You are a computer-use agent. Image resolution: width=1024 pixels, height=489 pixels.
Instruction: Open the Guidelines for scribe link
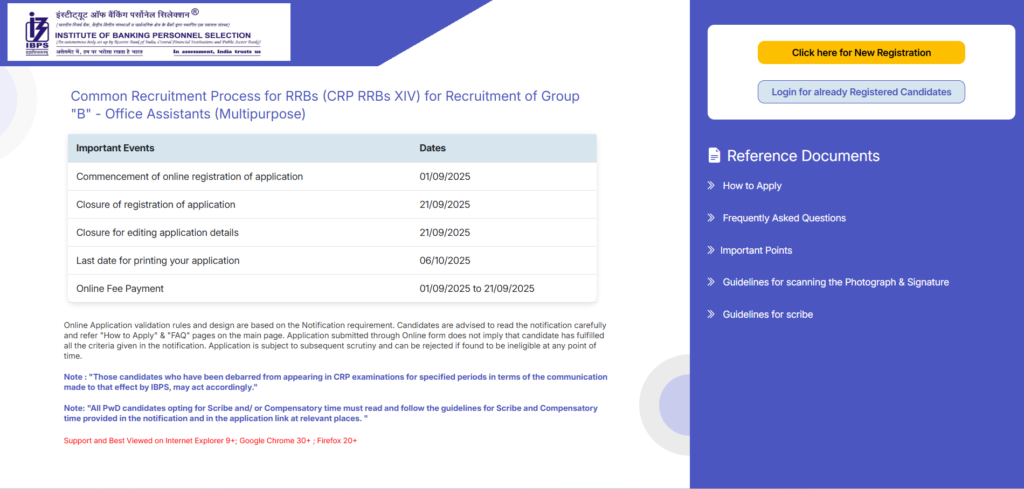click(767, 314)
